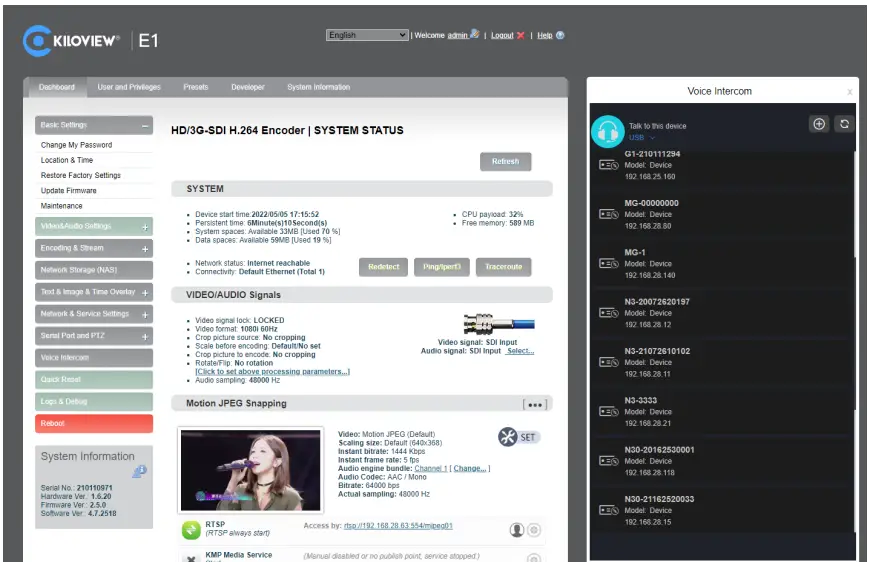869x562 pixels.
Task: Click the Refresh button
Action: click(x=505, y=161)
